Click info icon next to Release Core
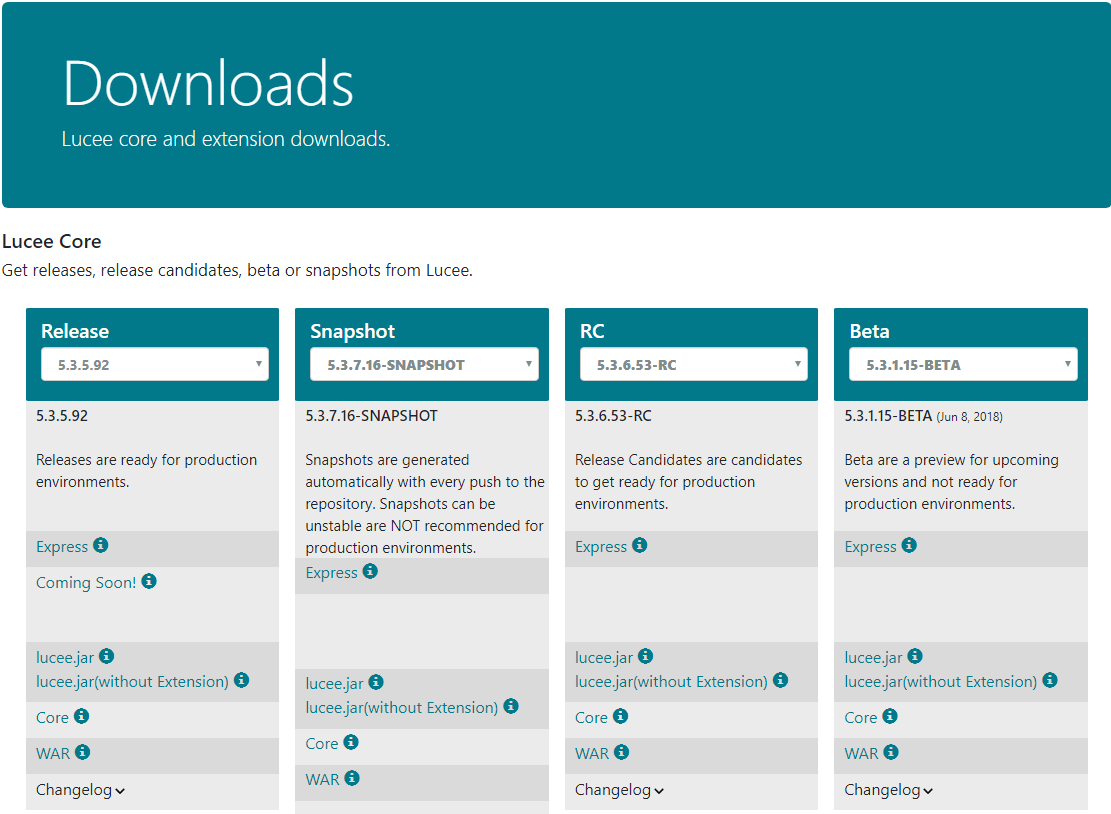 81,716
